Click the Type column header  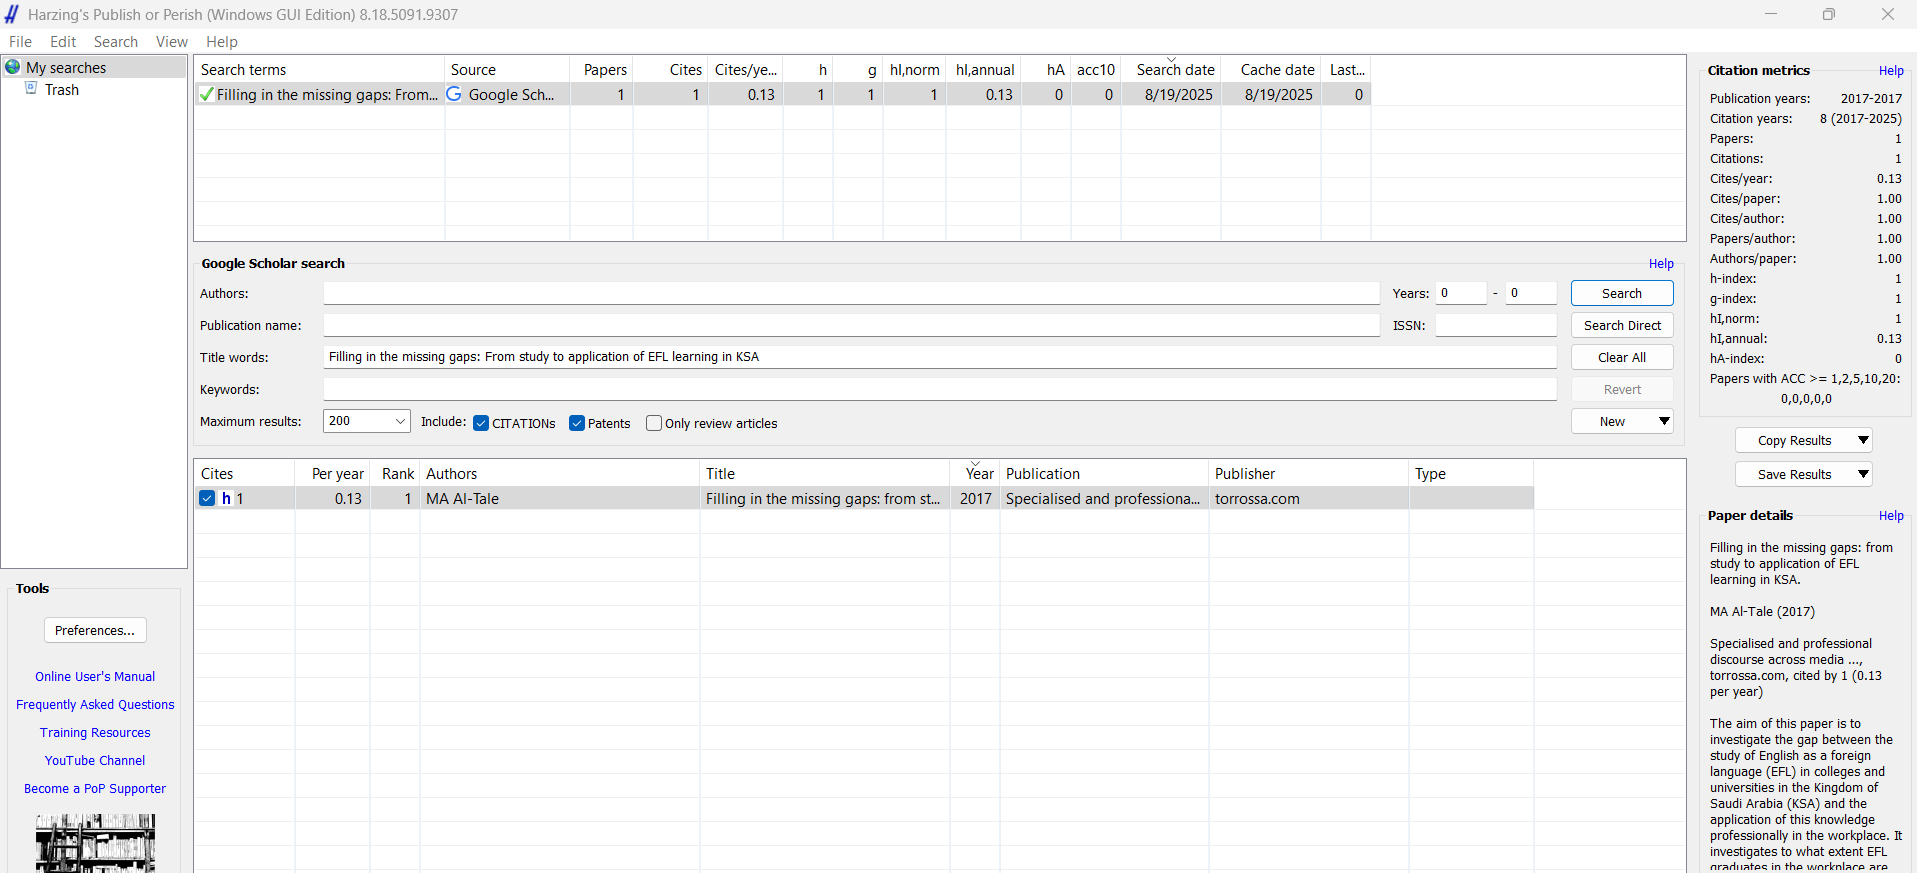1471,473
